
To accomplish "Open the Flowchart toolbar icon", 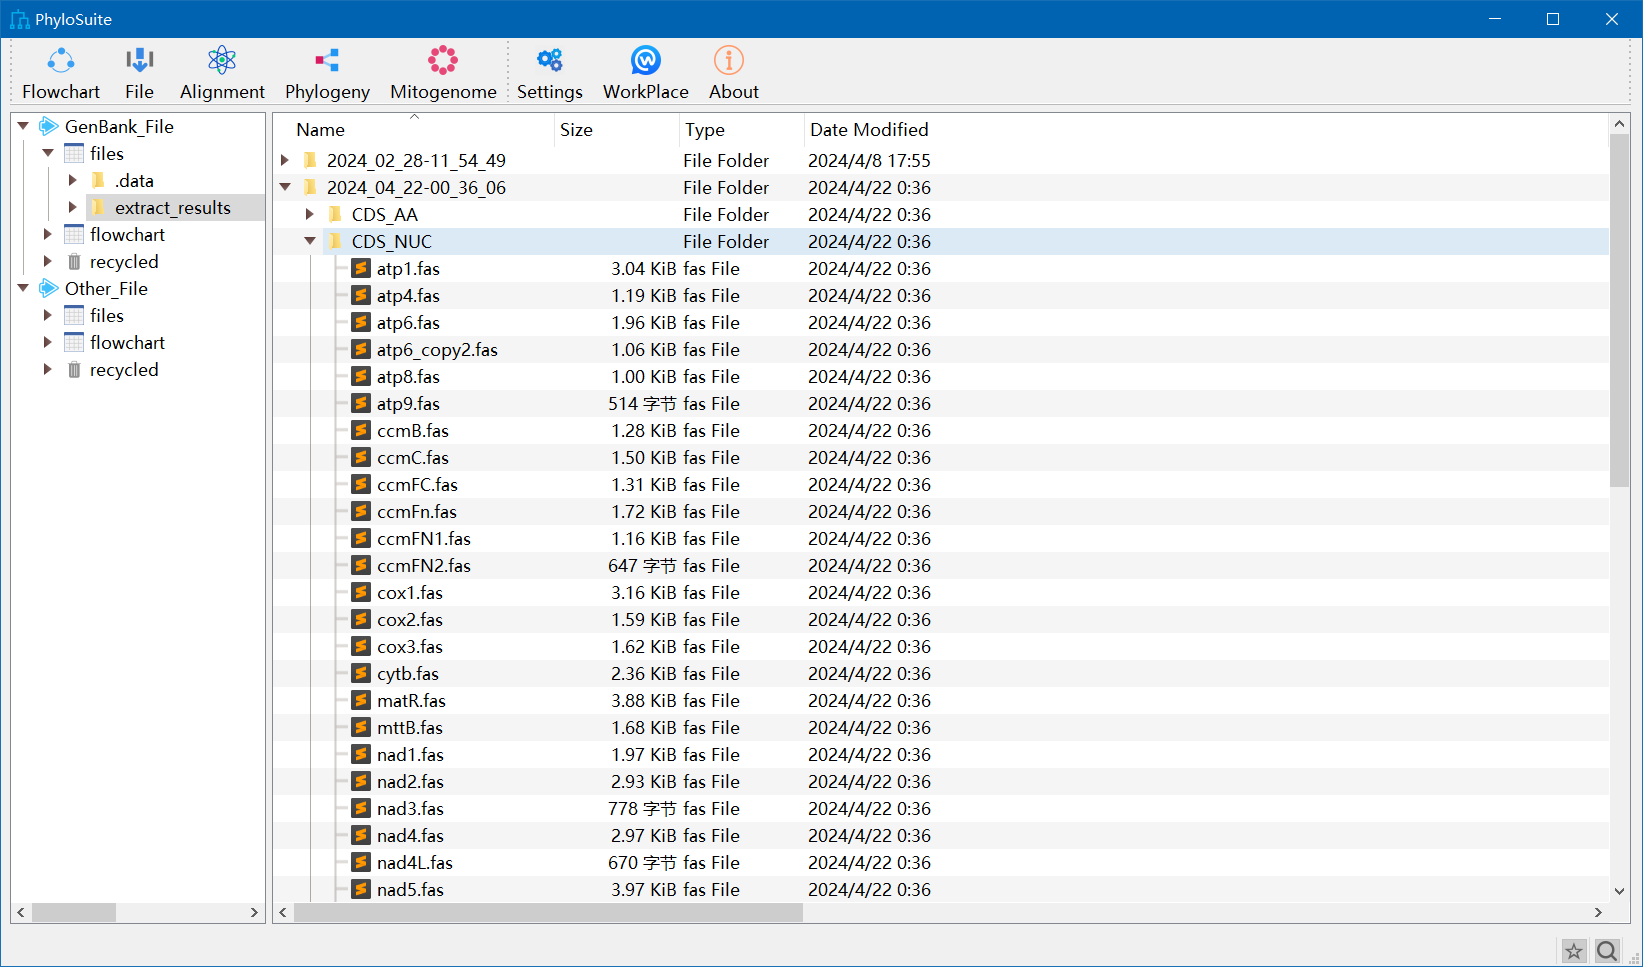I will tap(61, 61).
